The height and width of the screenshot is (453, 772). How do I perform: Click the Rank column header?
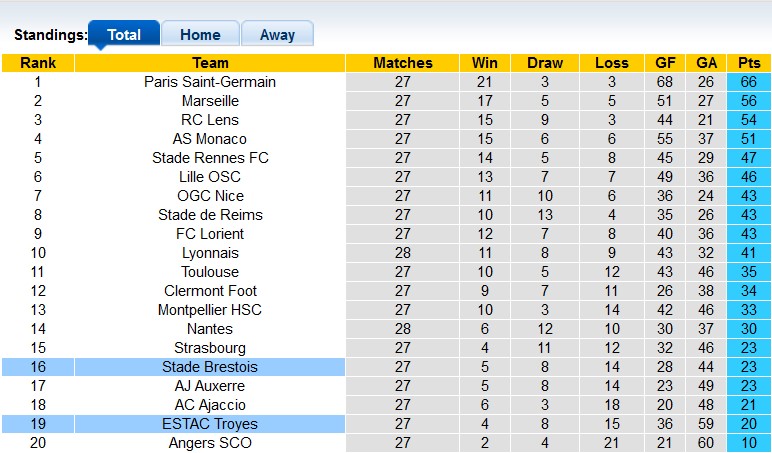pos(38,63)
